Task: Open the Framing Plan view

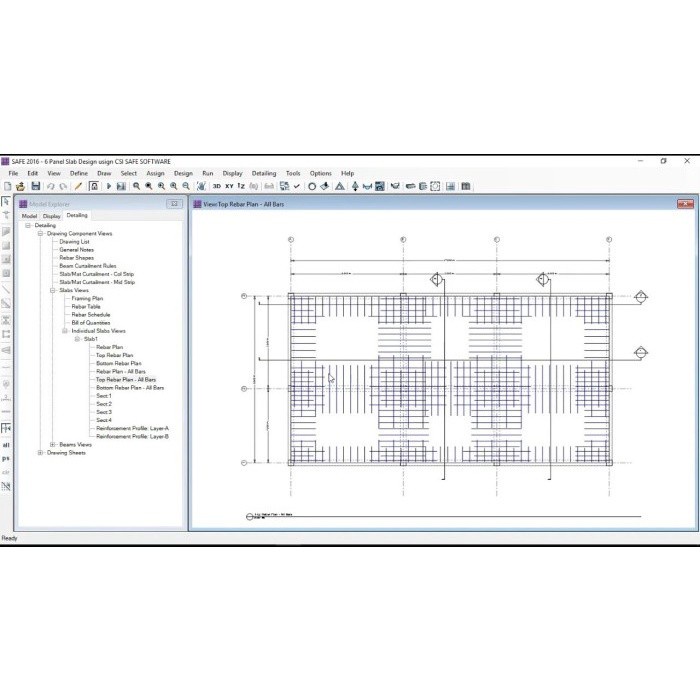Action: 87,298
